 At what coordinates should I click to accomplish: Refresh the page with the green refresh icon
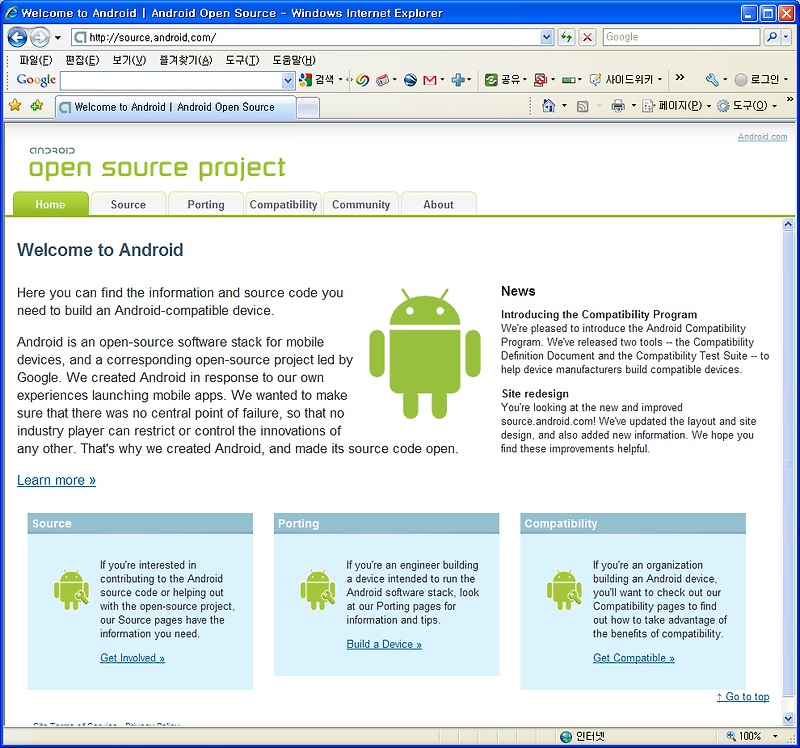tap(567, 37)
